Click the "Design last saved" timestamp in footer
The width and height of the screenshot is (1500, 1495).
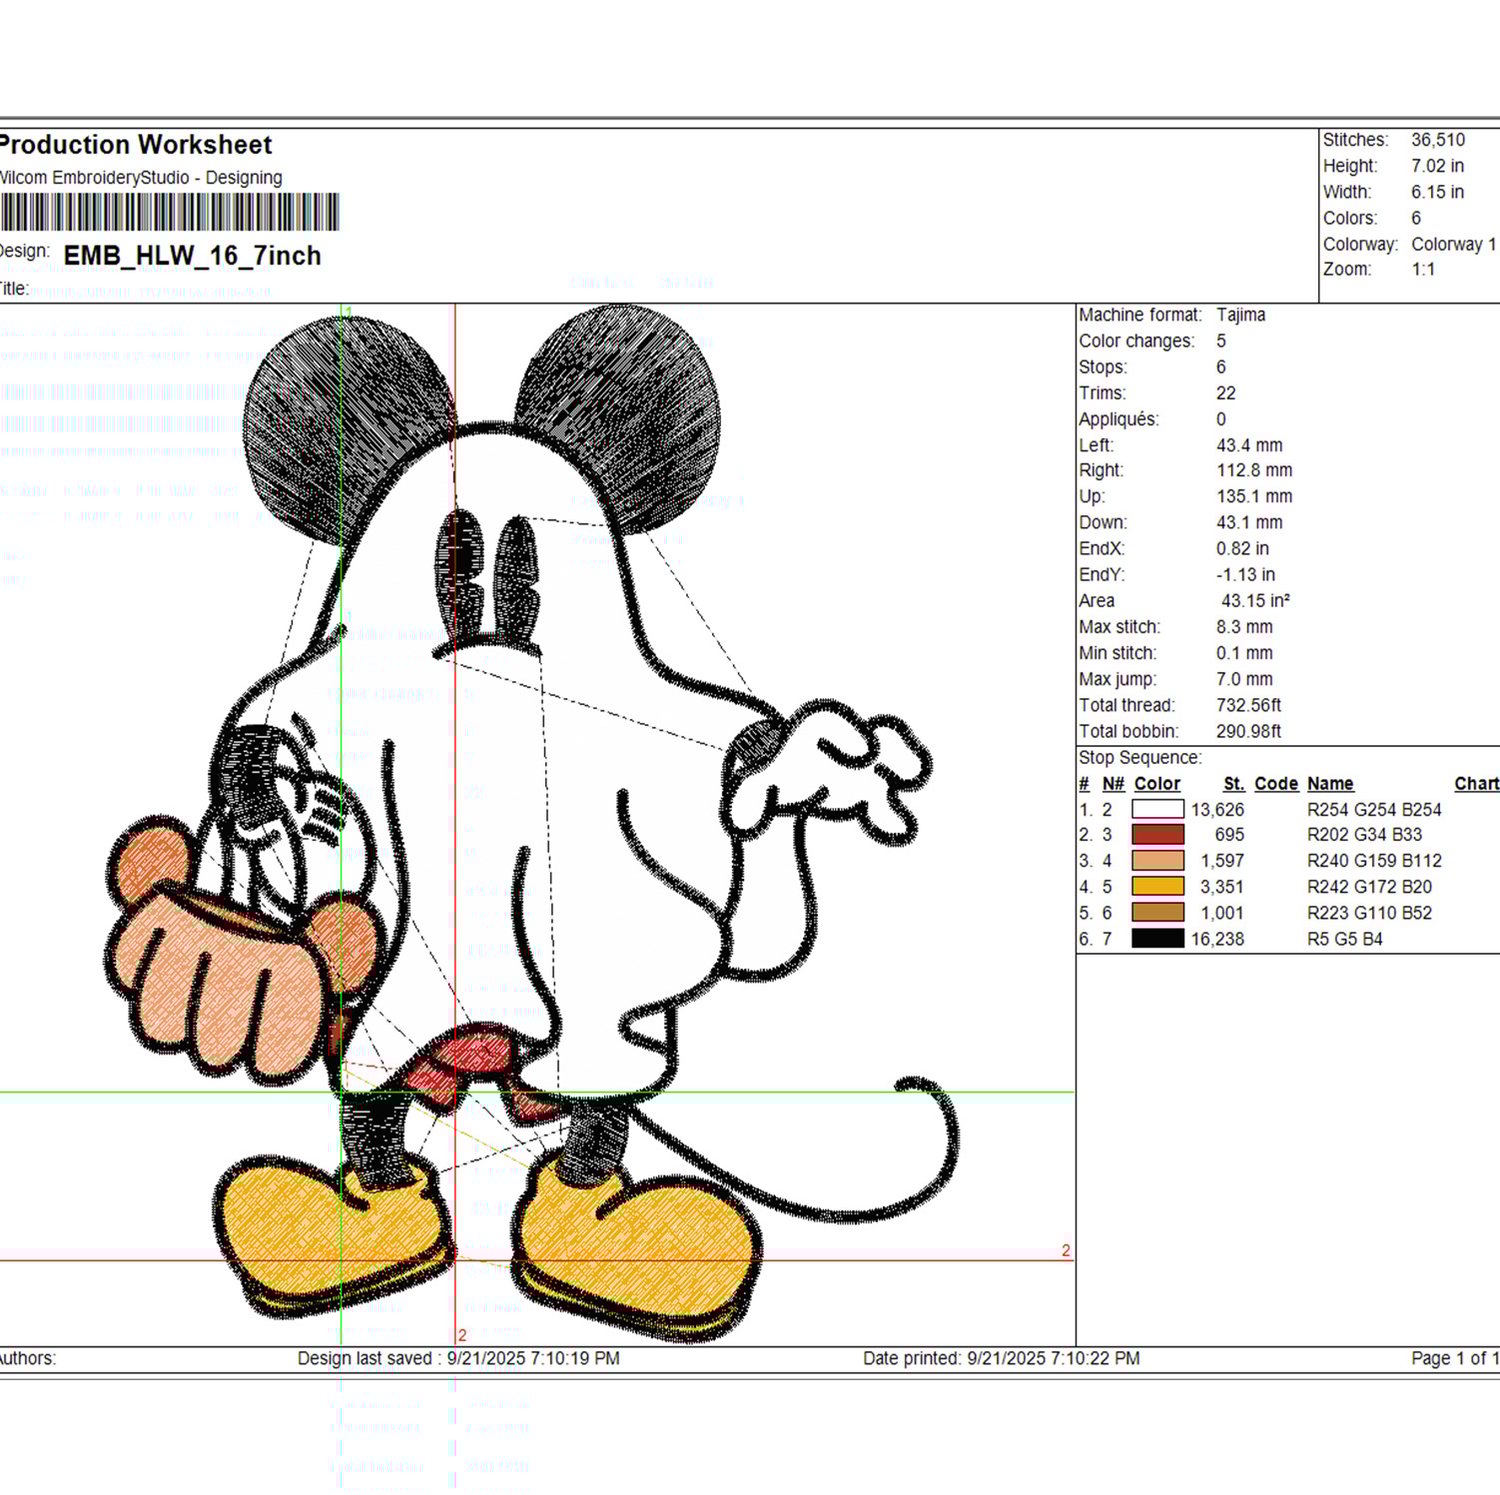point(458,1359)
